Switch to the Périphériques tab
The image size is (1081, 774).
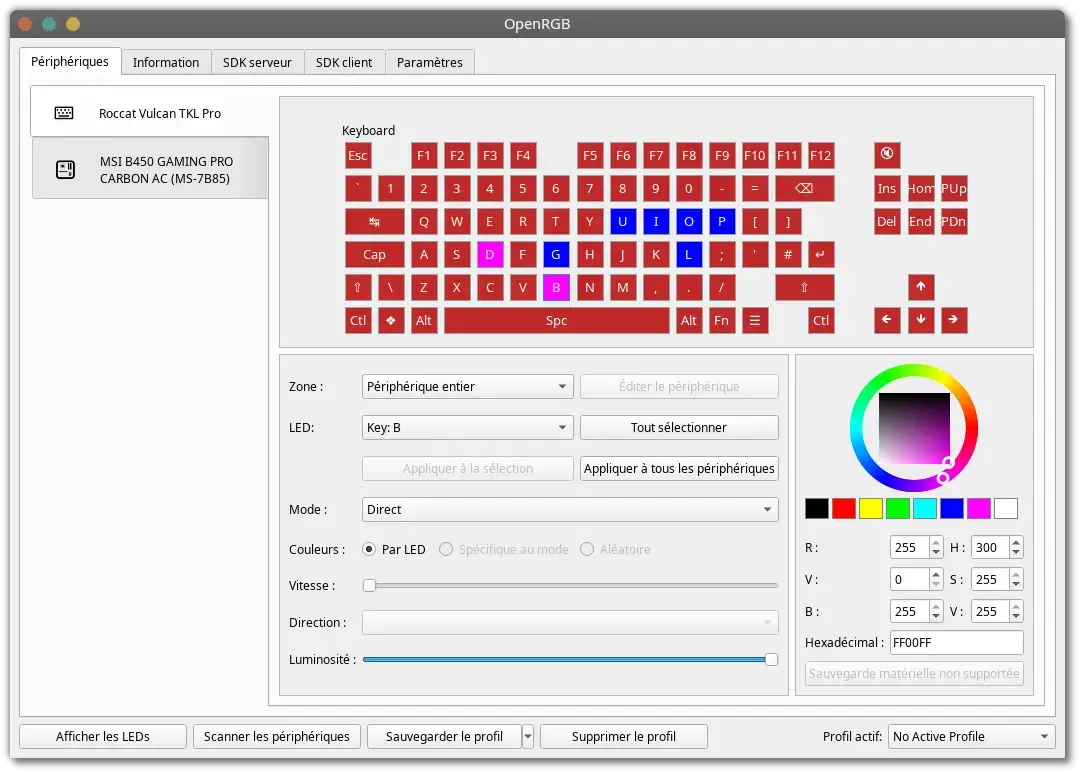click(x=70, y=61)
